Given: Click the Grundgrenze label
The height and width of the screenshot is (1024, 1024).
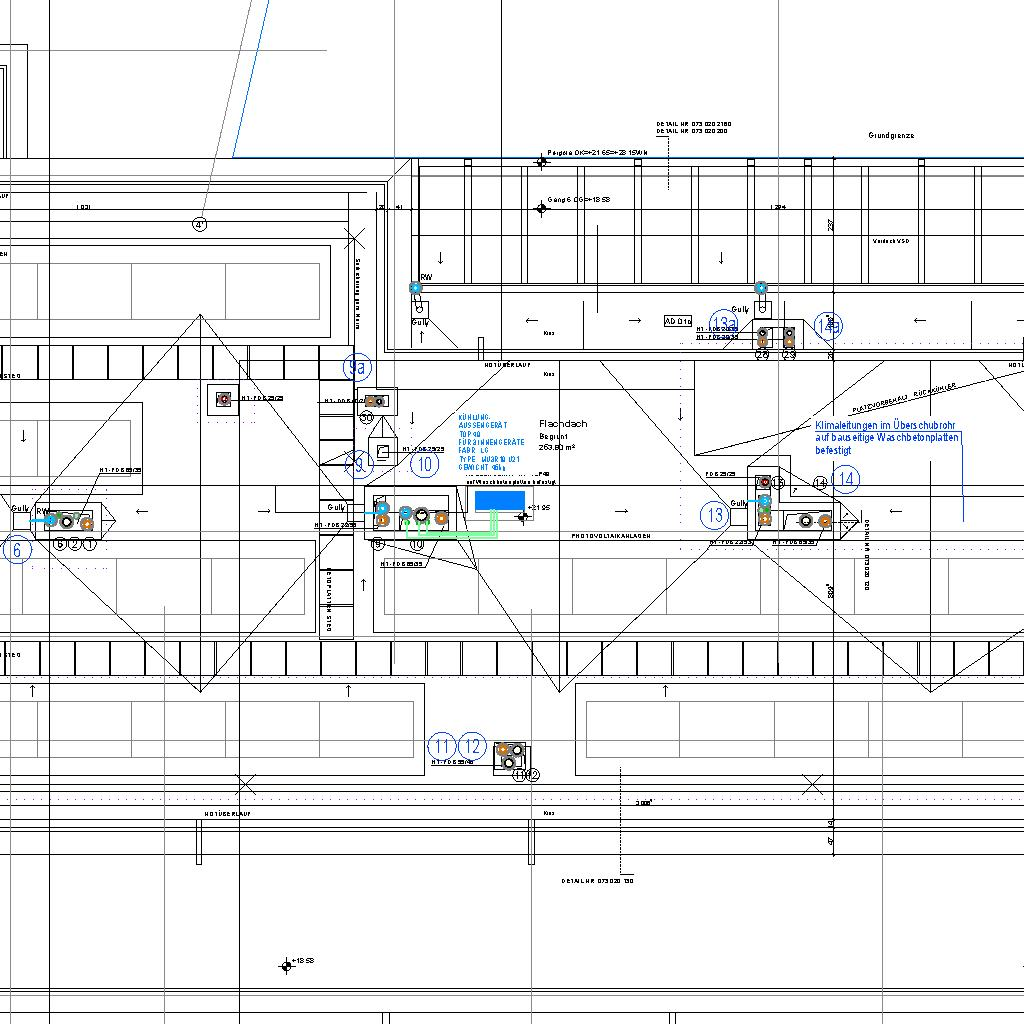Looking at the screenshot, I should click(x=891, y=135).
